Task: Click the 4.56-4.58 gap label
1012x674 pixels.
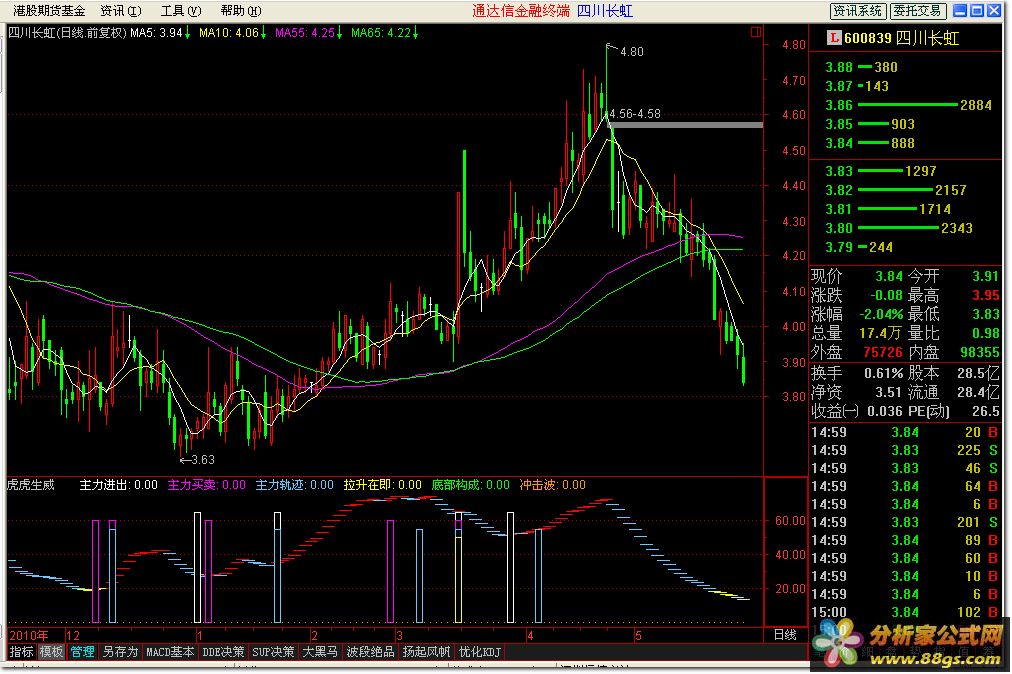Action: pyautogui.click(x=635, y=114)
